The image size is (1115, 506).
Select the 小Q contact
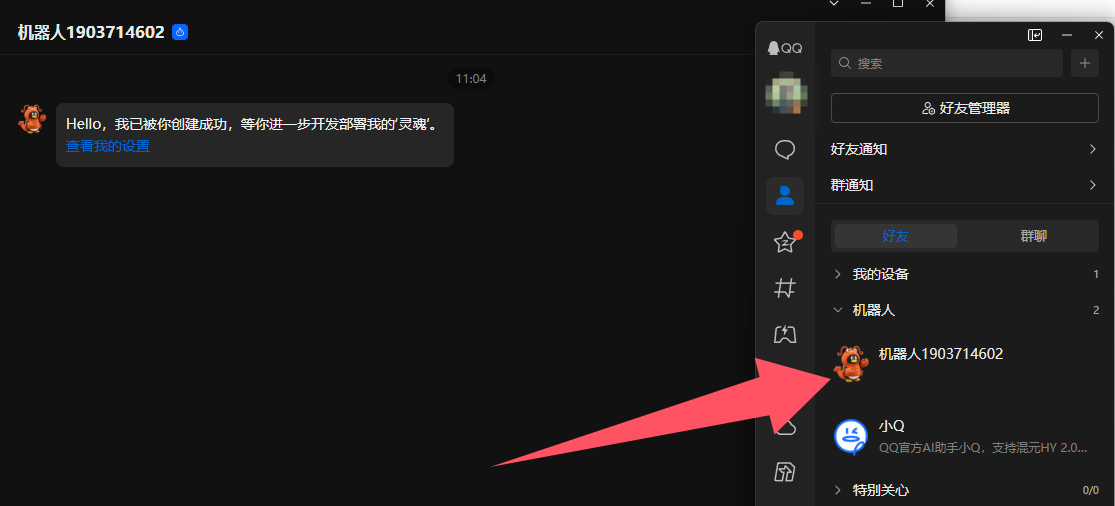pos(965,436)
